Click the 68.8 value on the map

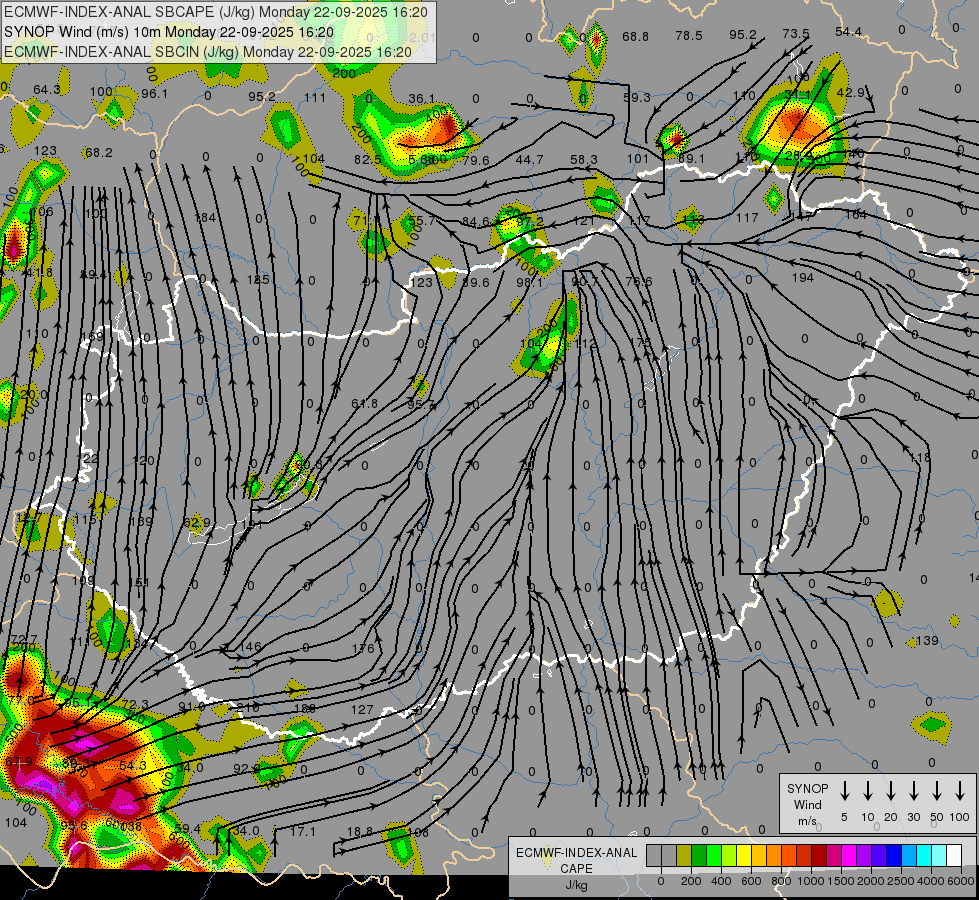point(635,37)
